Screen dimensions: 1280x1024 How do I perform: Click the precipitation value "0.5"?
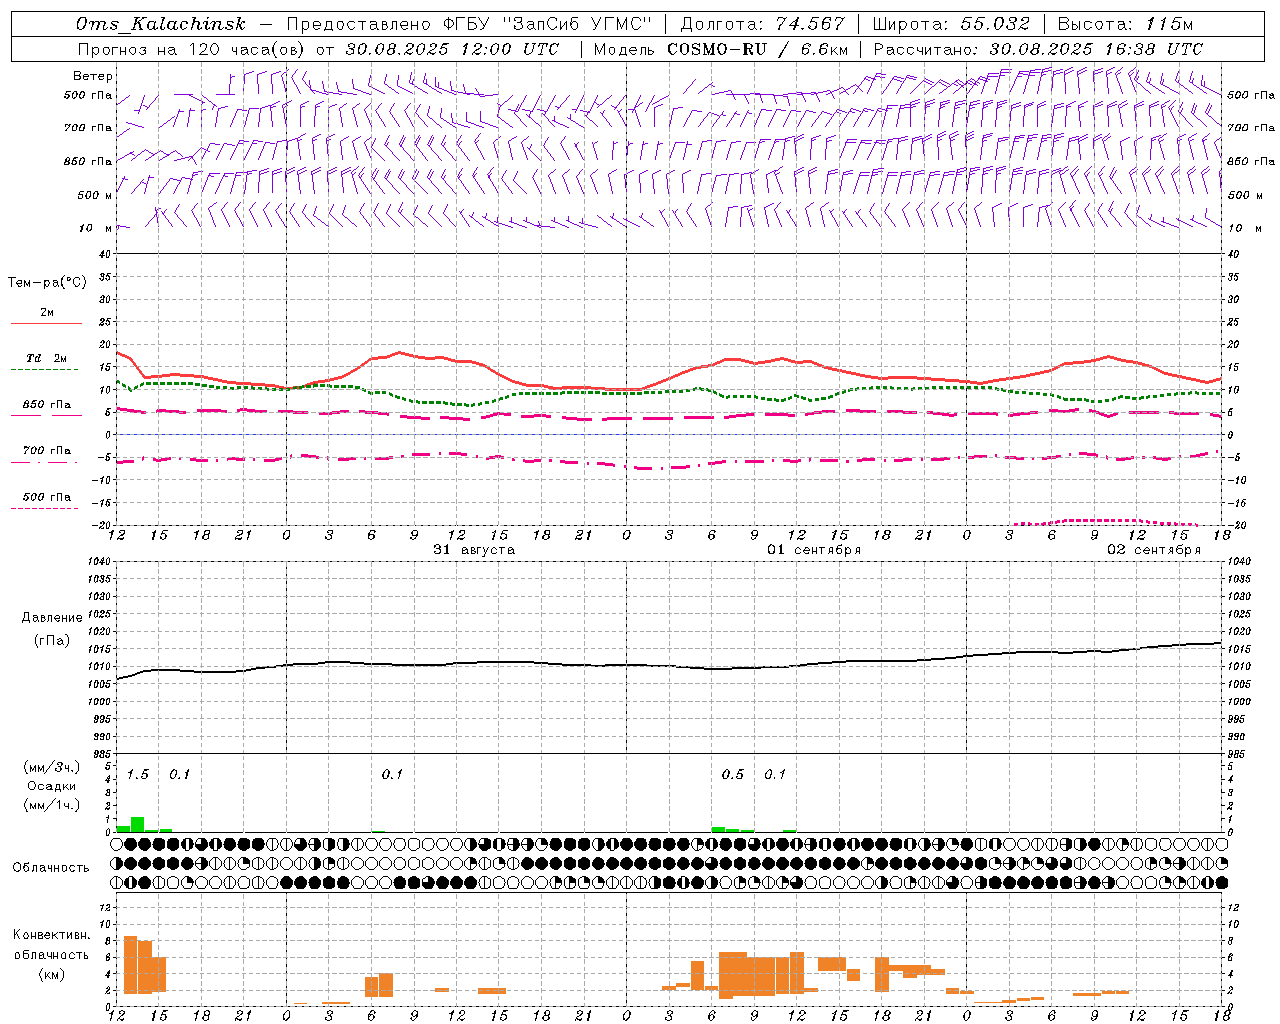pyautogui.click(x=733, y=775)
